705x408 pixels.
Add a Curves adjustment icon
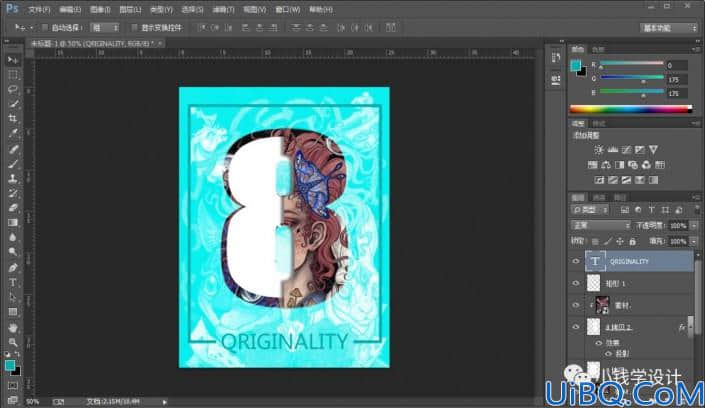click(x=626, y=150)
